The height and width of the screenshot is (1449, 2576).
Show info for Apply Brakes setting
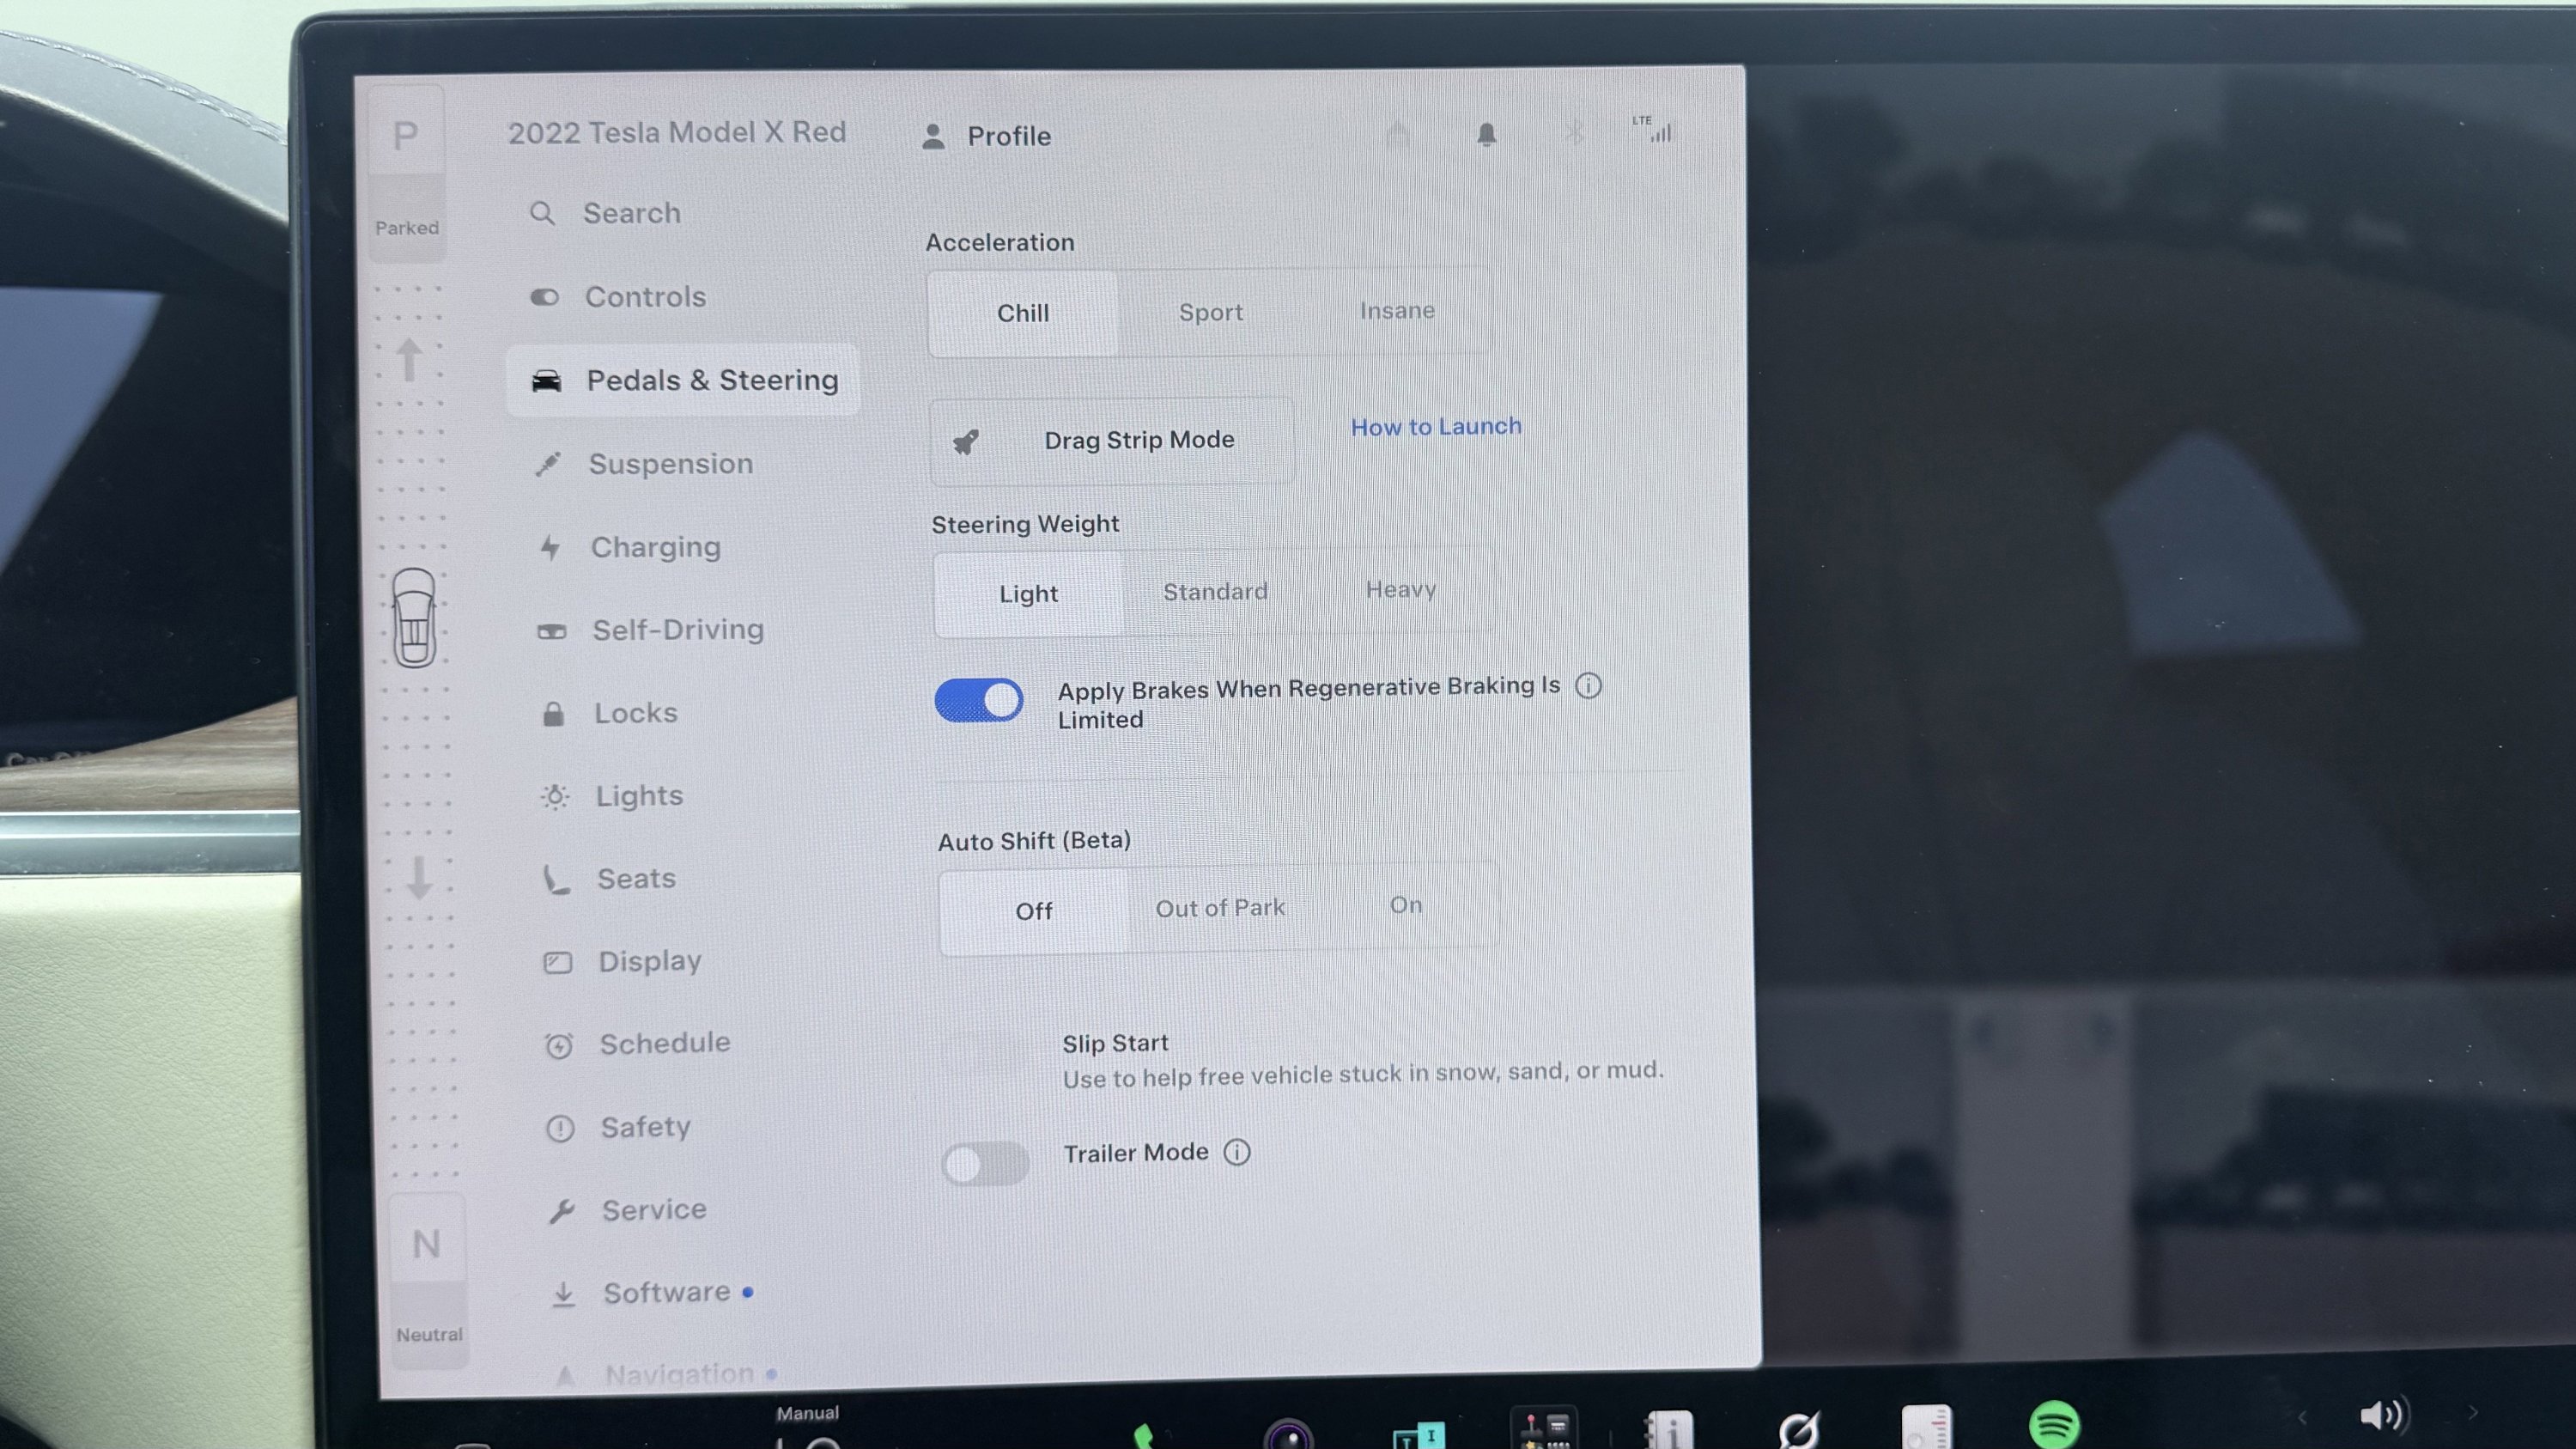(1588, 686)
